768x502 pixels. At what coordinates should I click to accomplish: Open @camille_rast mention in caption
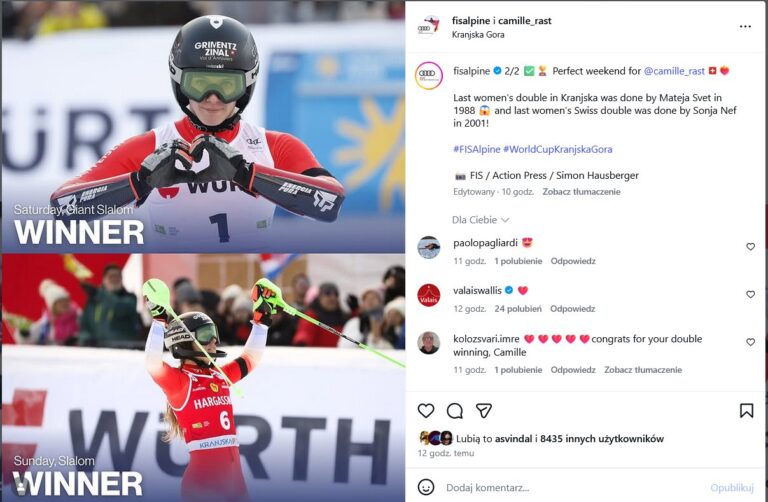coord(674,71)
